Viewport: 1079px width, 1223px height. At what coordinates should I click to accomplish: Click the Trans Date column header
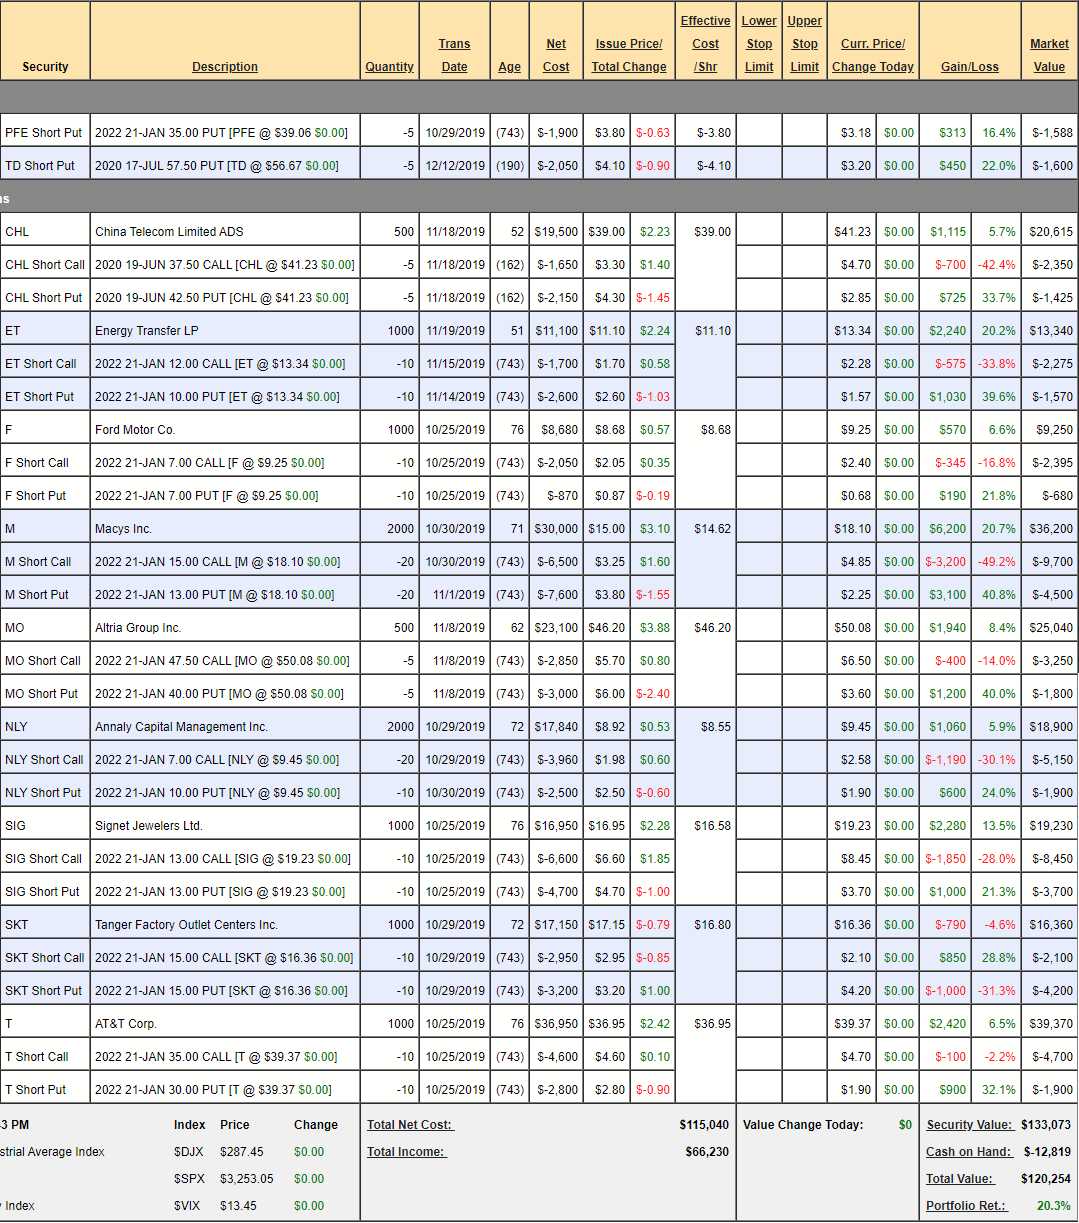click(454, 55)
